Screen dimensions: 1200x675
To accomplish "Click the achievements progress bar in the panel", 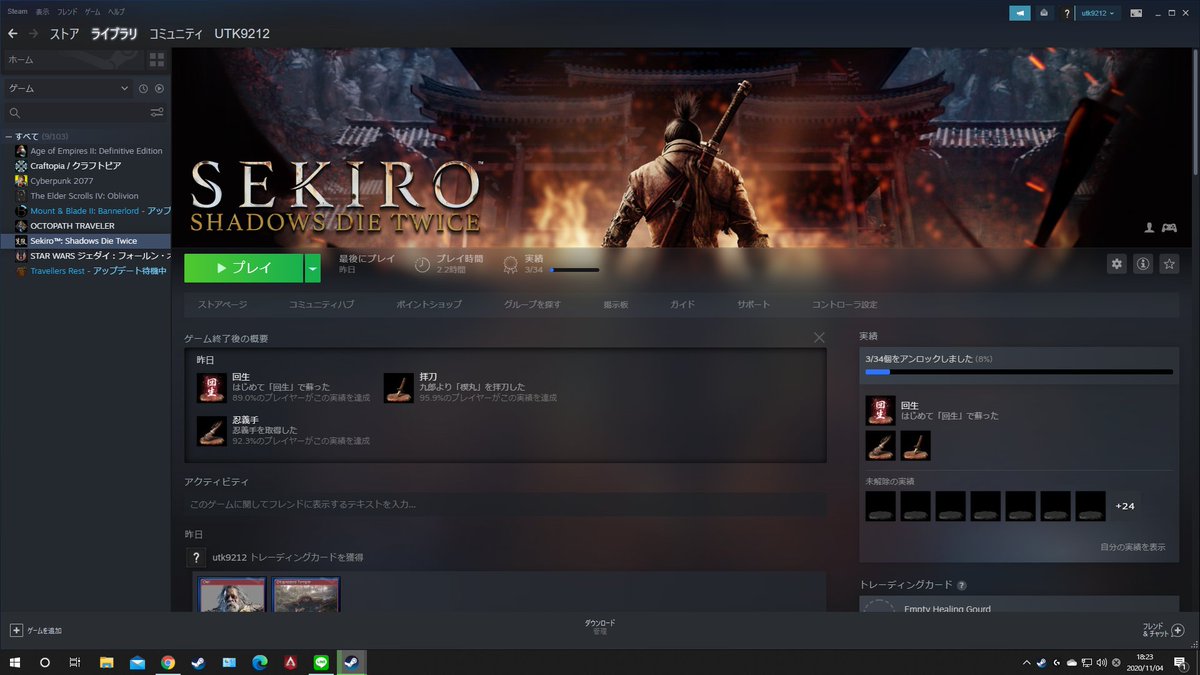I will click(x=1019, y=372).
